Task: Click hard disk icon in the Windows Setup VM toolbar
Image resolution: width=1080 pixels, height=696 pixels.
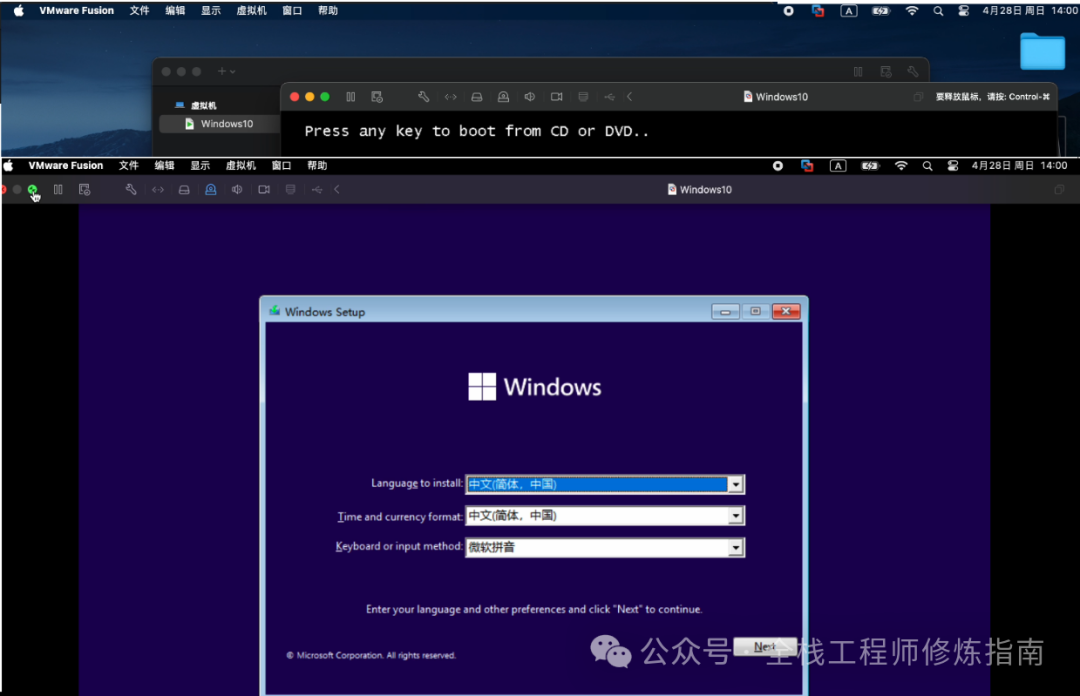Action: (x=184, y=190)
